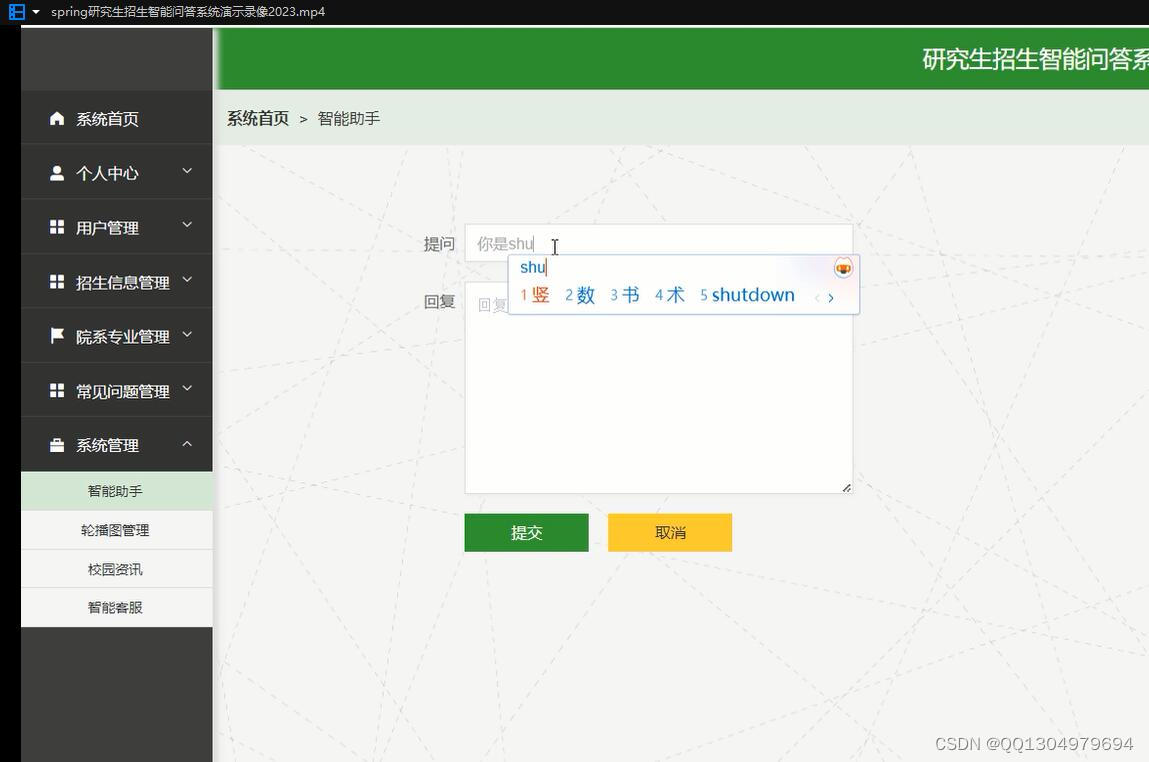Click the briefcase icon beside 系统管理
The width and height of the screenshot is (1149, 762).
[x=57, y=445]
